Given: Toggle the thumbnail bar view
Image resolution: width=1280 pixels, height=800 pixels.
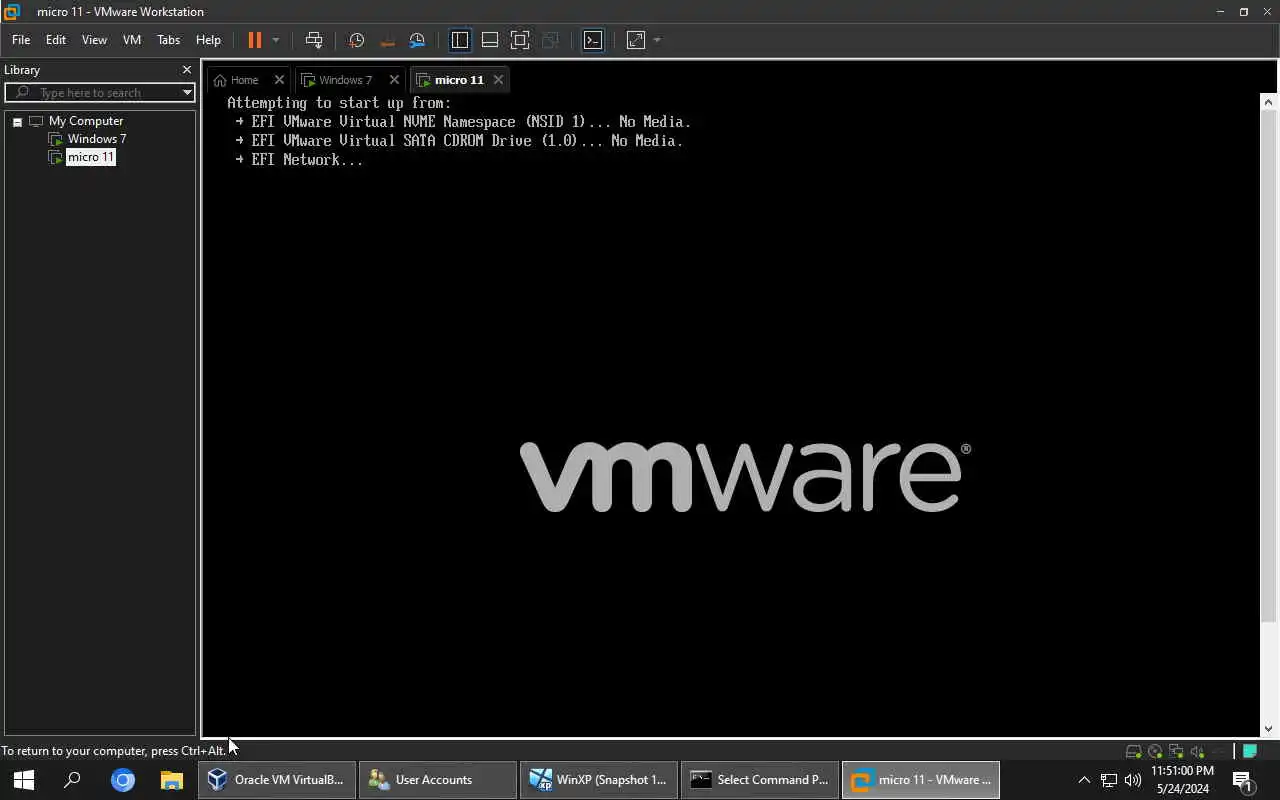Looking at the screenshot, I should click(490, 40).
